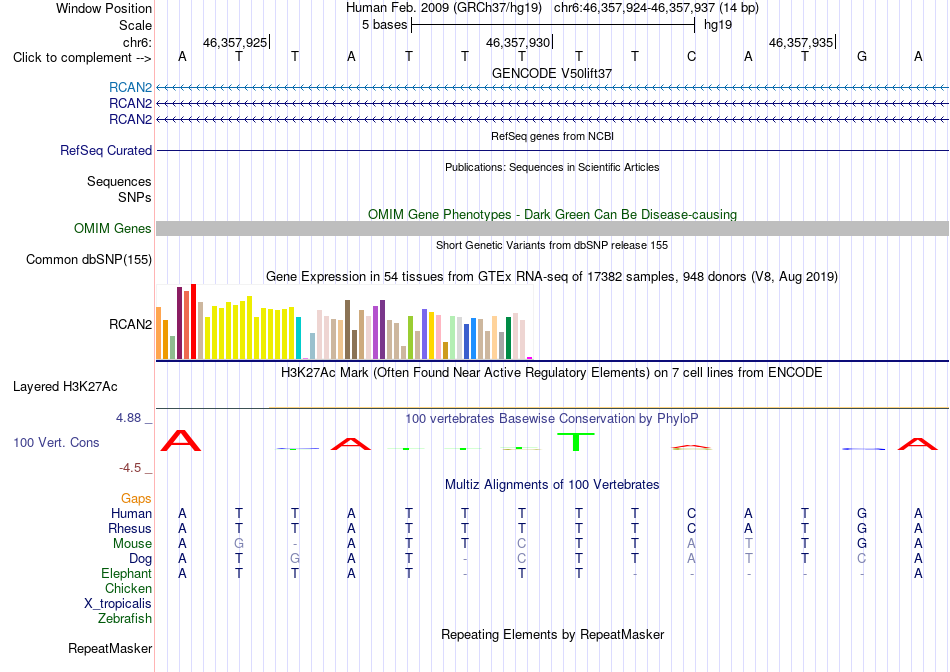Click the Common dbSNP(155) label
Screen dimensions: 950x672
pos(89,259)
